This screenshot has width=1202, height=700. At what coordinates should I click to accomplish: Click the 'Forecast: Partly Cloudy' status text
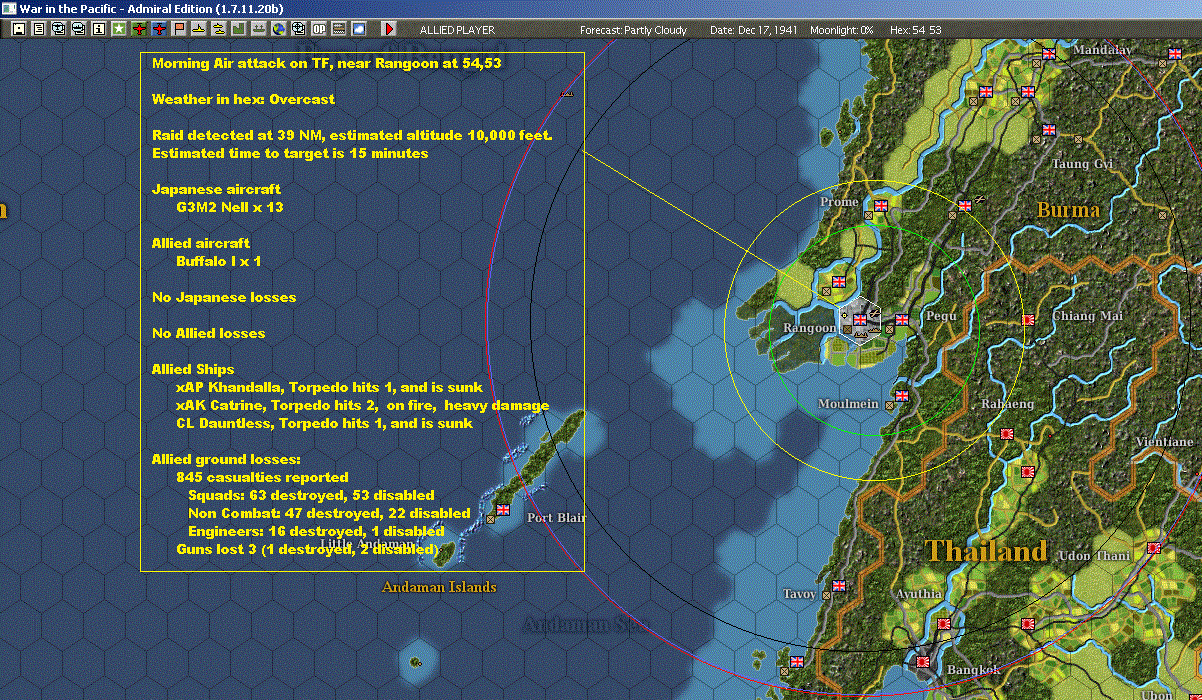634,30
